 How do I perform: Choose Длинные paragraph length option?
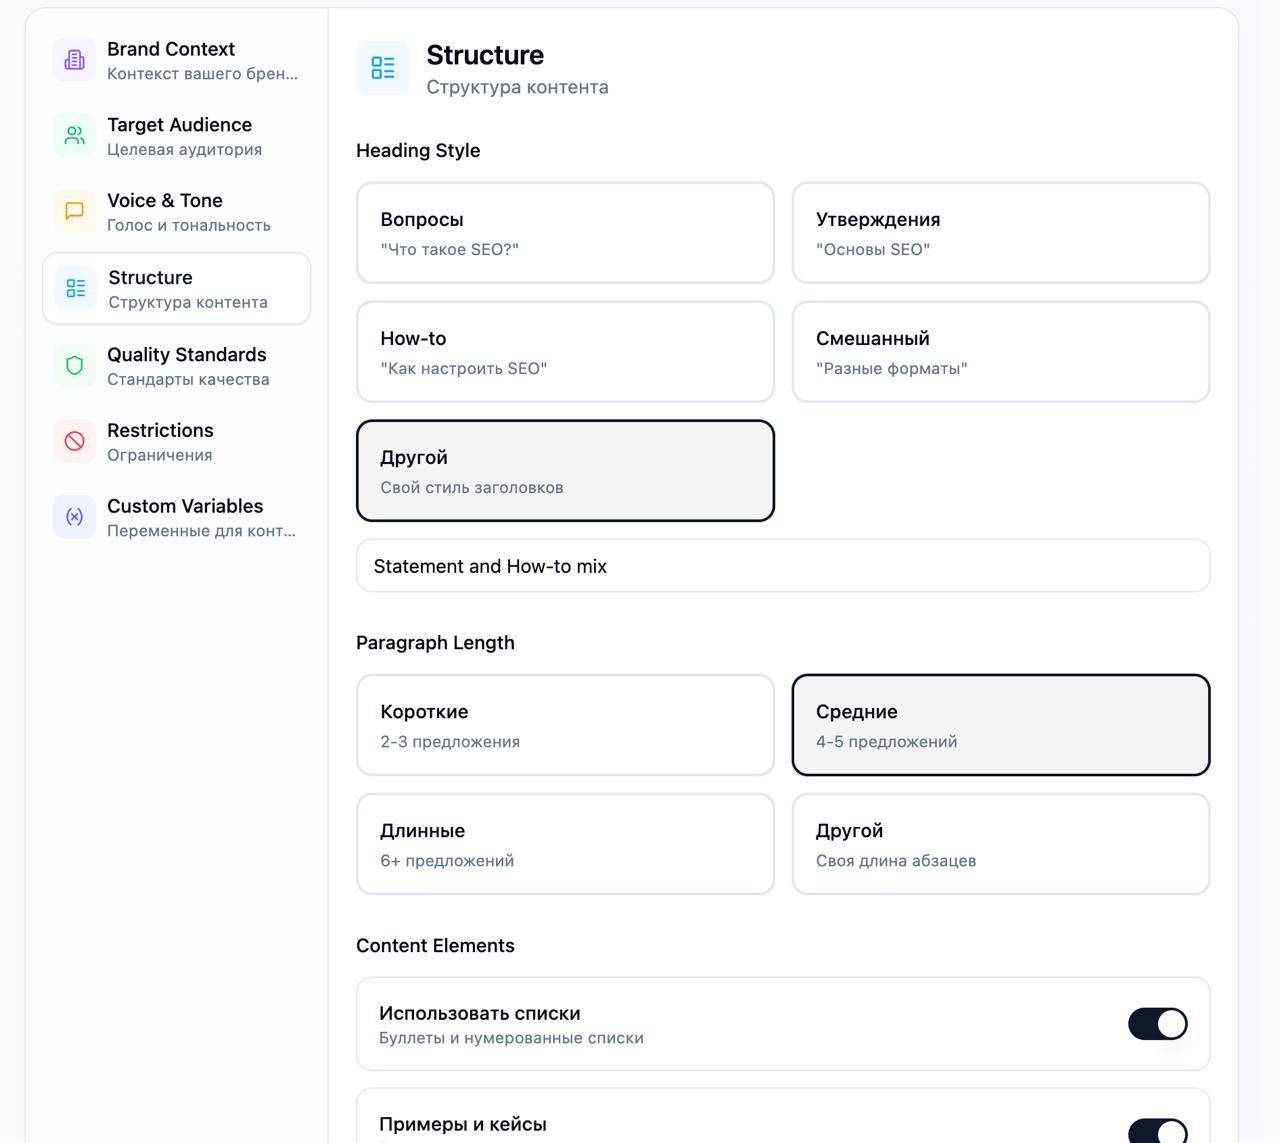(x=565, y=844)
